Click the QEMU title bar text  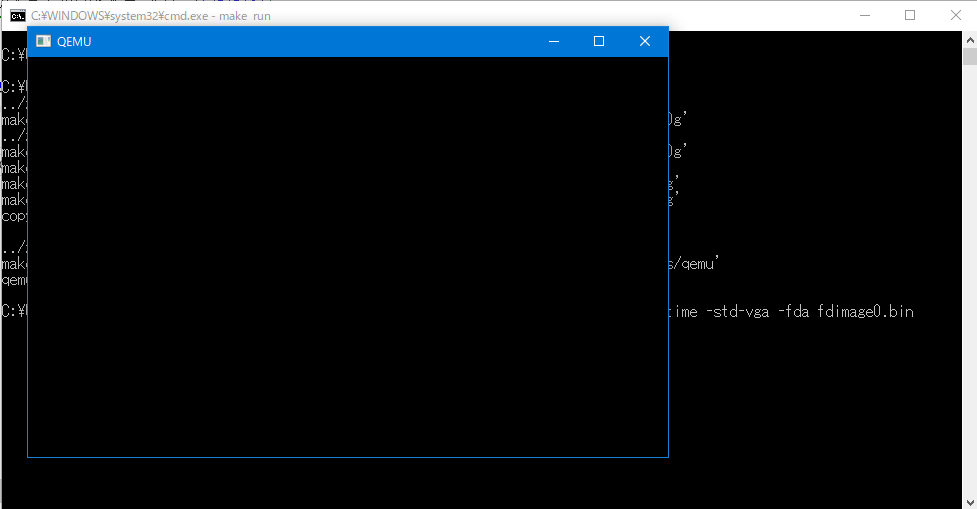pos(74,42)
